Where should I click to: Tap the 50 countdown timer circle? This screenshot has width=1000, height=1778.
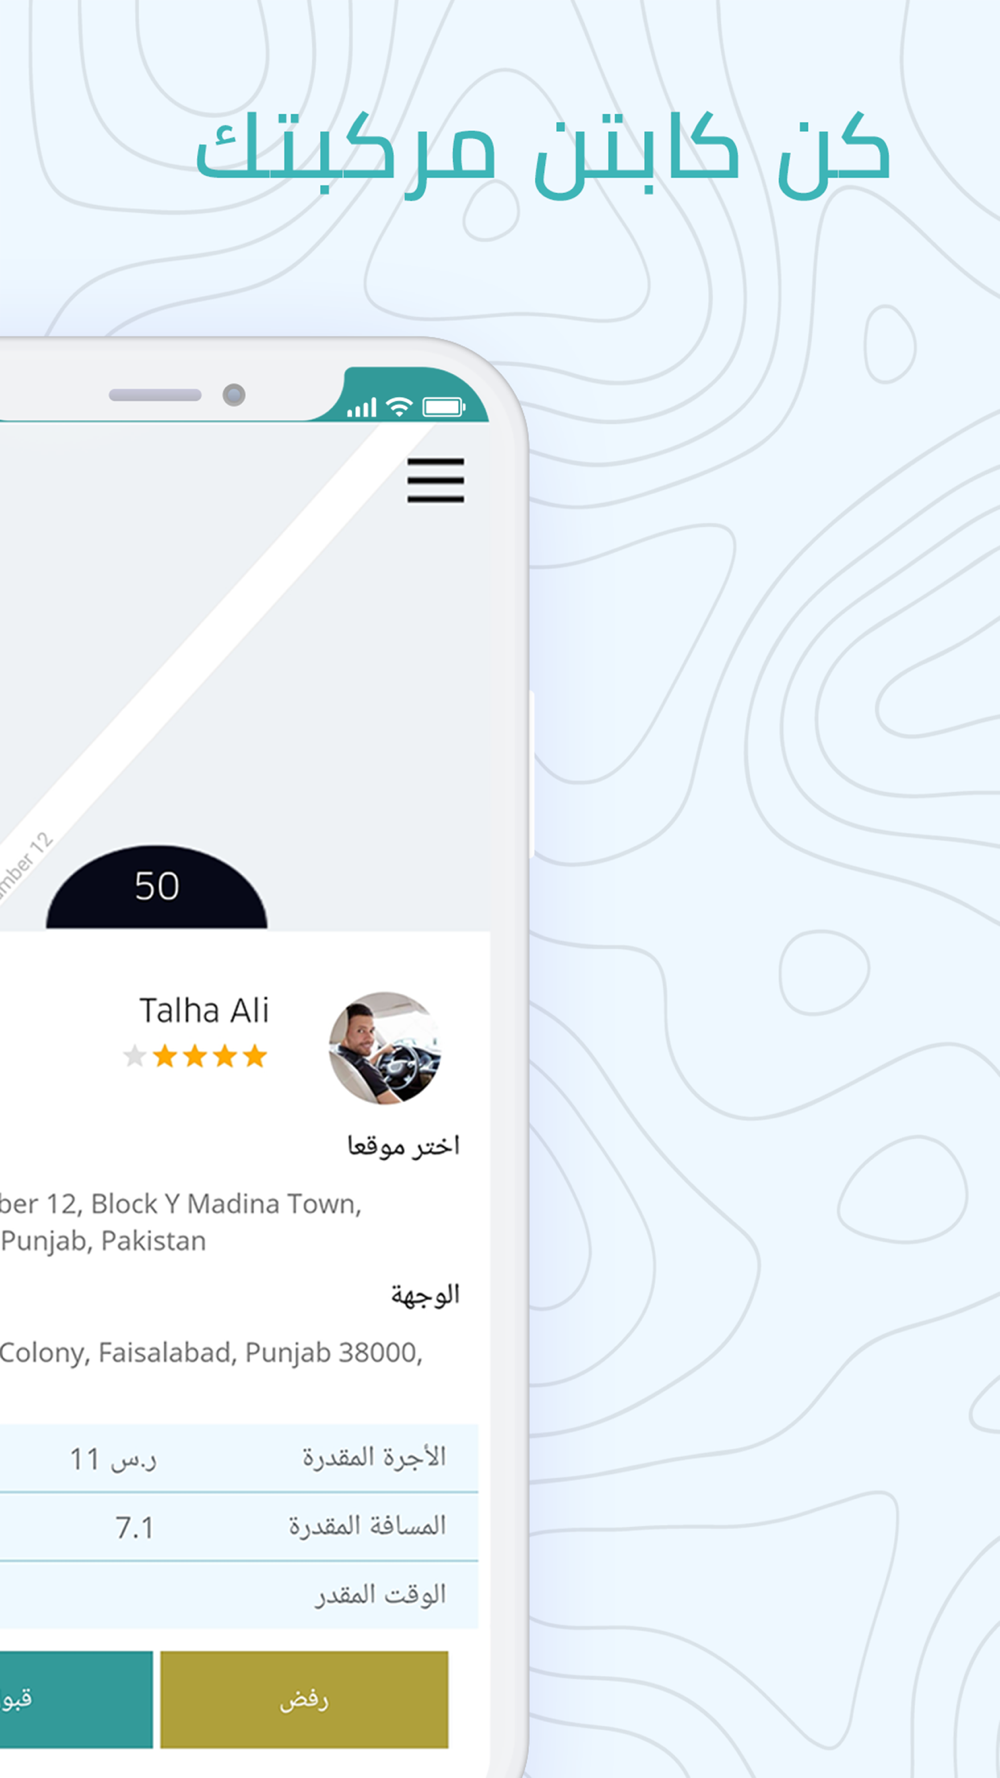(x=157, y=888)
